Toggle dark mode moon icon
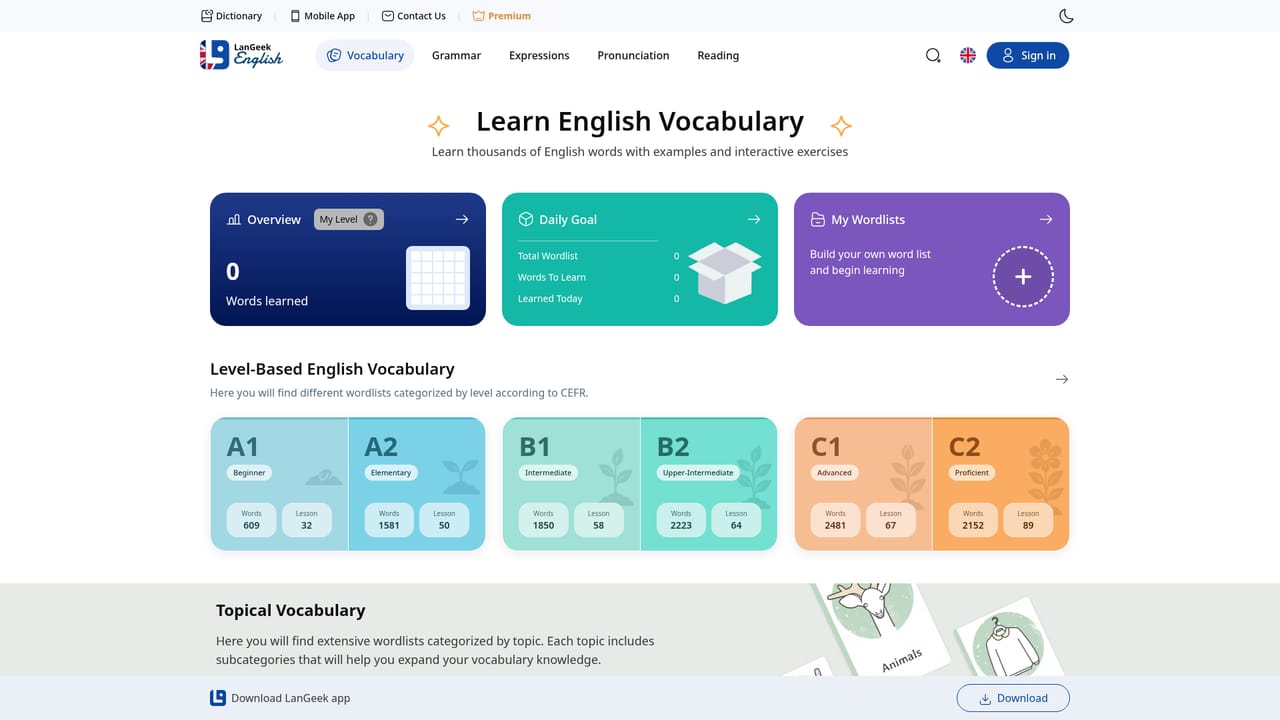Viewport: 1280px width, 720px height. [1066, 16]
